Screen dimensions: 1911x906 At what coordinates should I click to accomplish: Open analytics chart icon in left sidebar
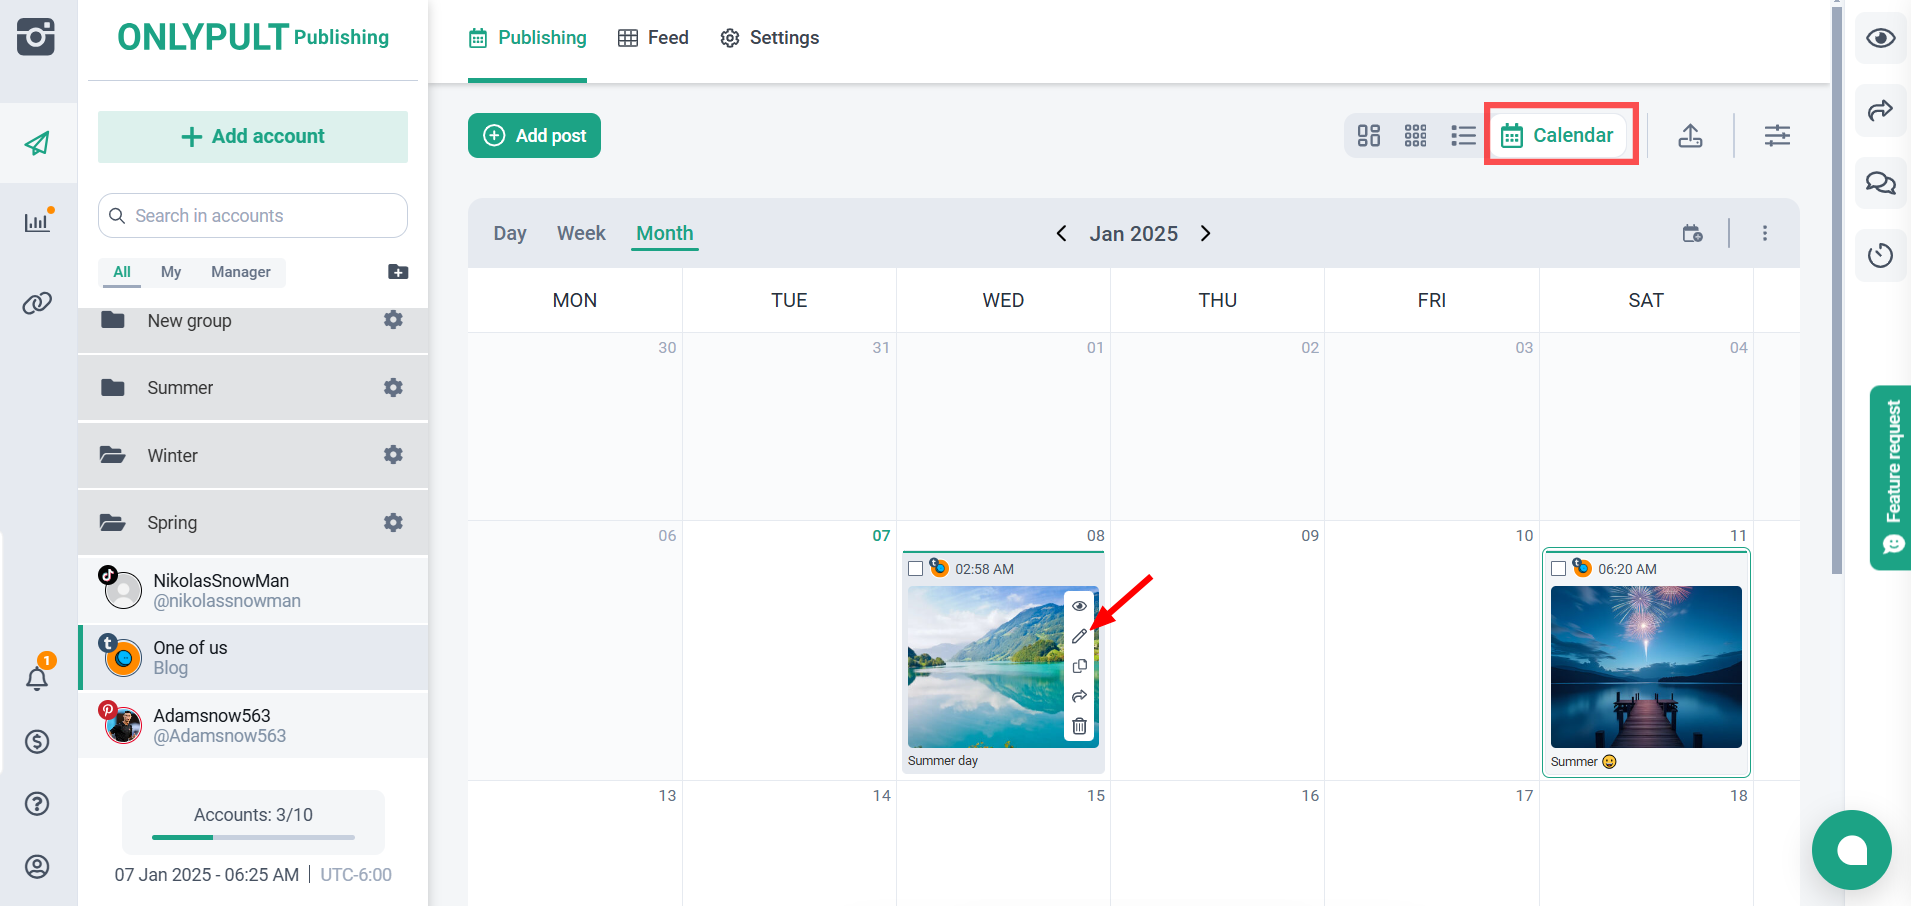[37, 222]
